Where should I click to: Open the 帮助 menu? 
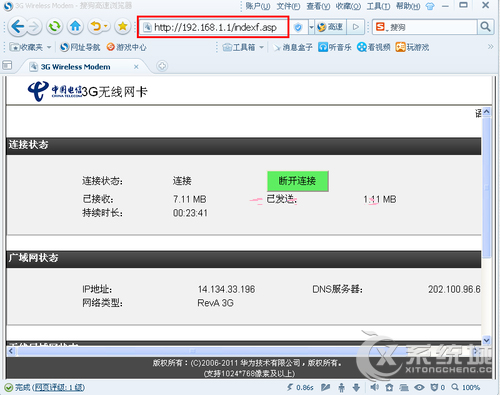click(408, 6)
